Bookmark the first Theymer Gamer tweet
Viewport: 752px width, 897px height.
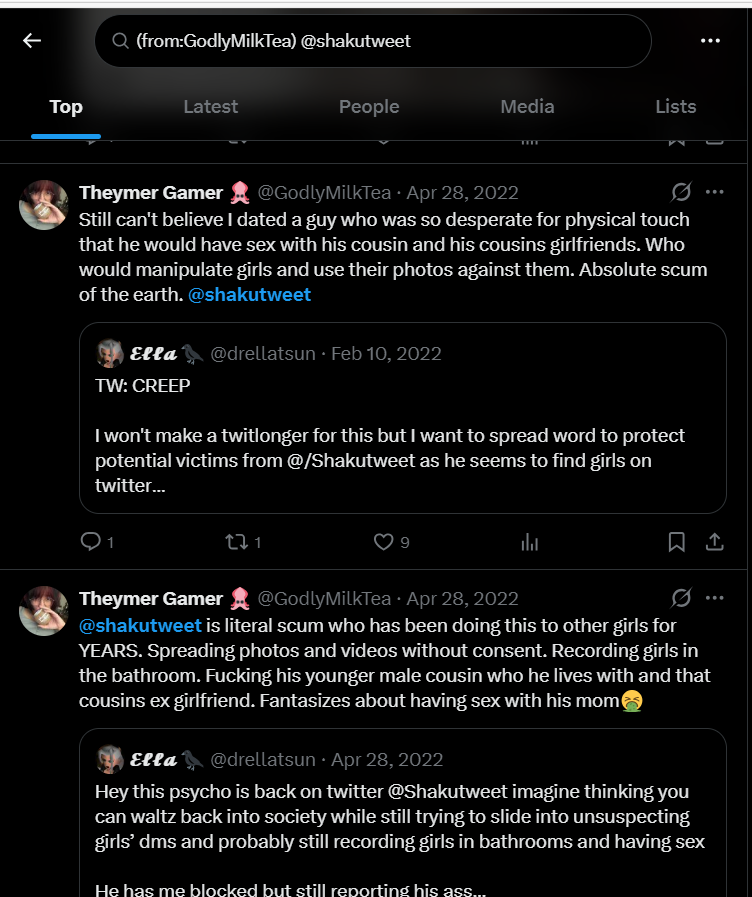[677, 542]
